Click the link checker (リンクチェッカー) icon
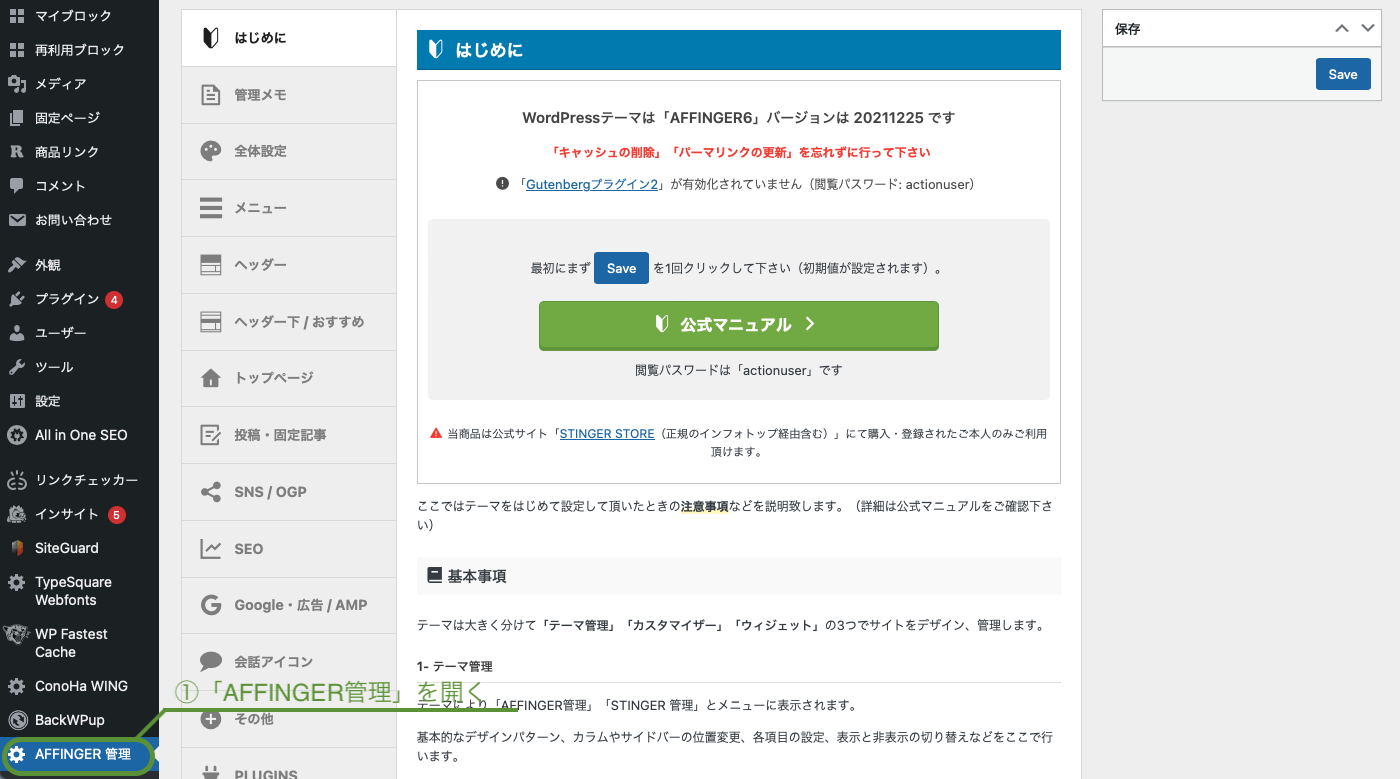The width and height of the screenshot is (1400, 779). click(16, 480)
